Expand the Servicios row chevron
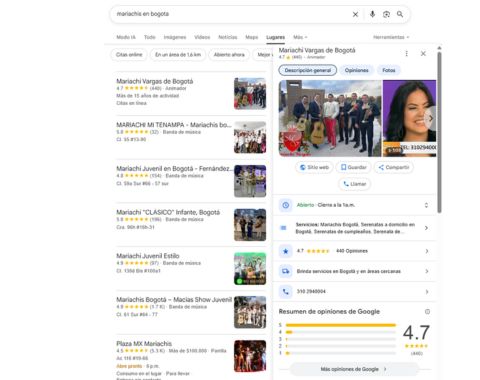This screenshot has height=380, width=480. pyautogui.click(x=427, y=228)
